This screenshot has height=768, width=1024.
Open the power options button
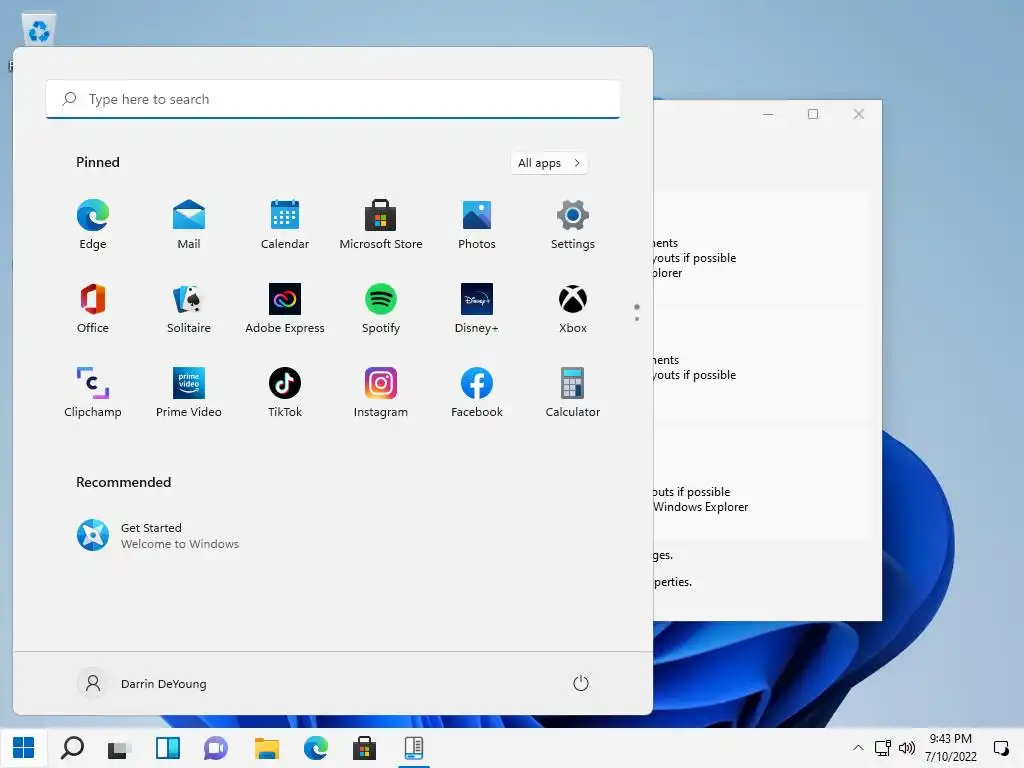point(581,684)
